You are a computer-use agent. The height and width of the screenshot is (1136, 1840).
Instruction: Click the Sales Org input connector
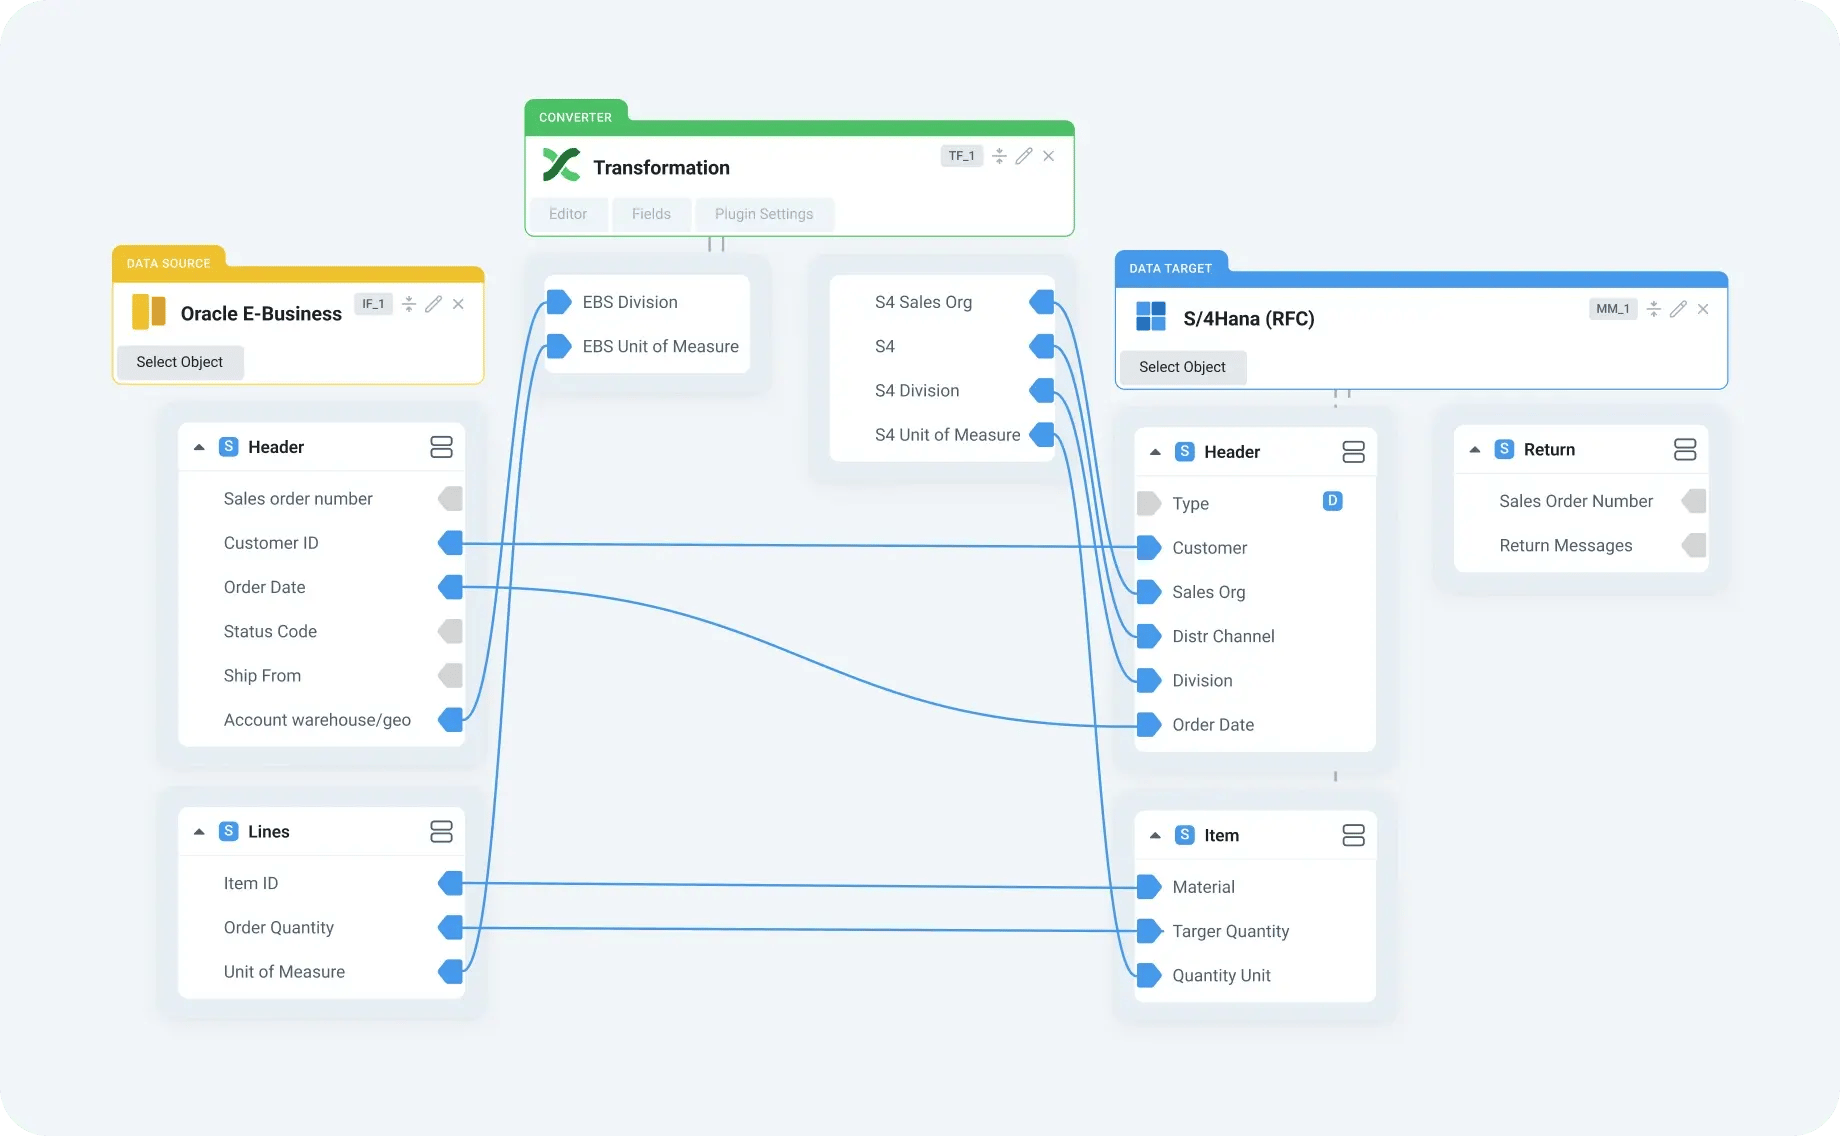[1148, 591]
